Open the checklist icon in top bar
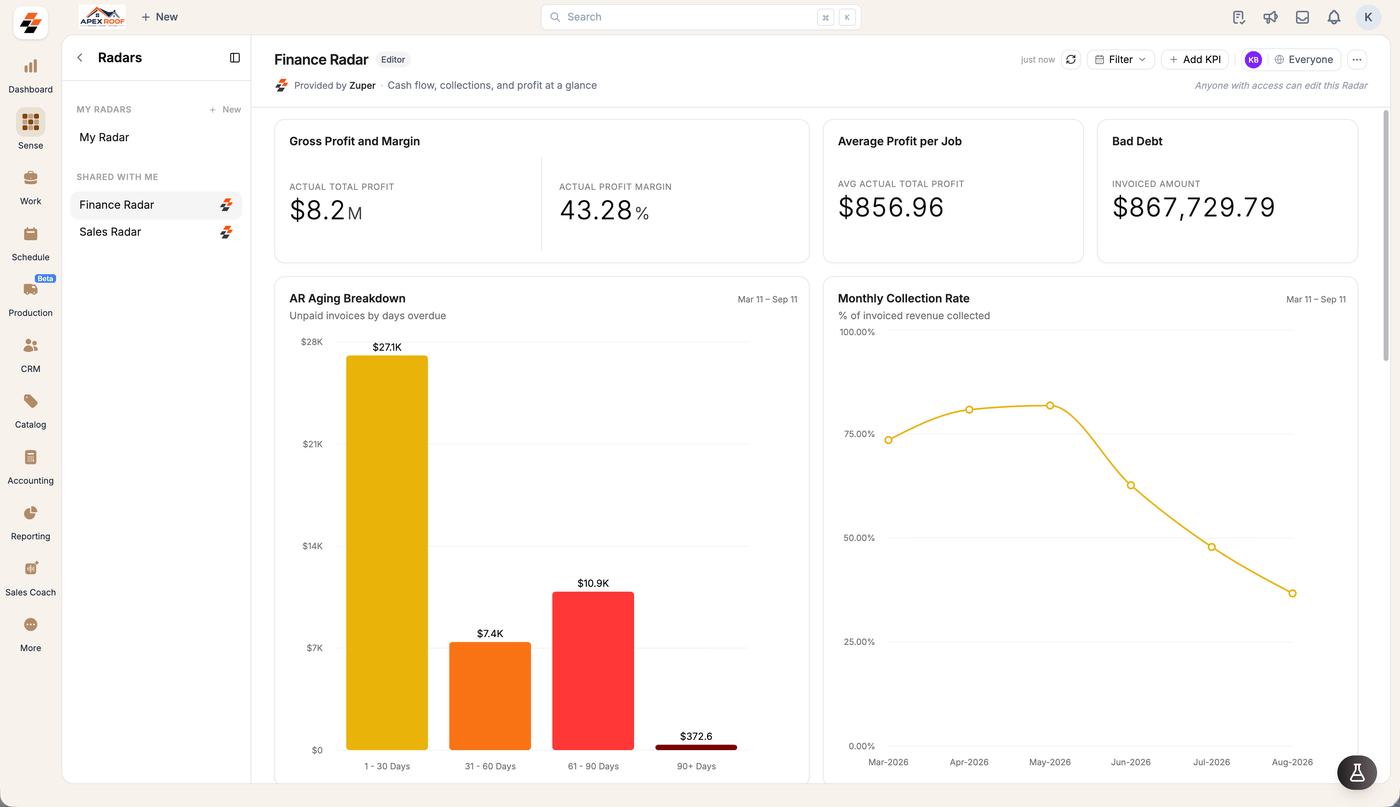 (1239, 17)
